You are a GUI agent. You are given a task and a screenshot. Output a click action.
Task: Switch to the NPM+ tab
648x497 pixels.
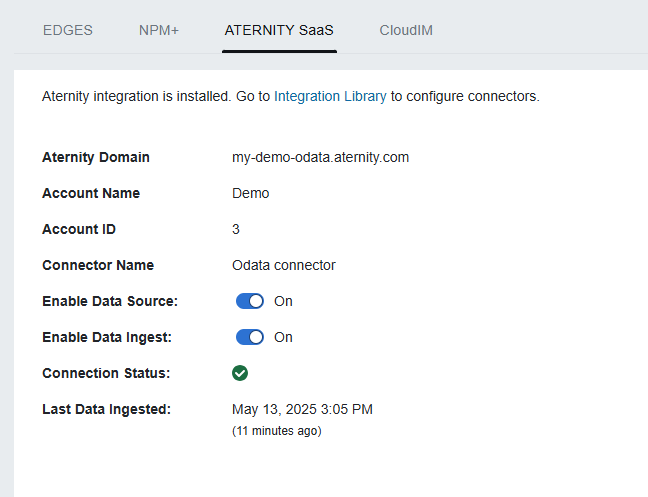point(158,30)
